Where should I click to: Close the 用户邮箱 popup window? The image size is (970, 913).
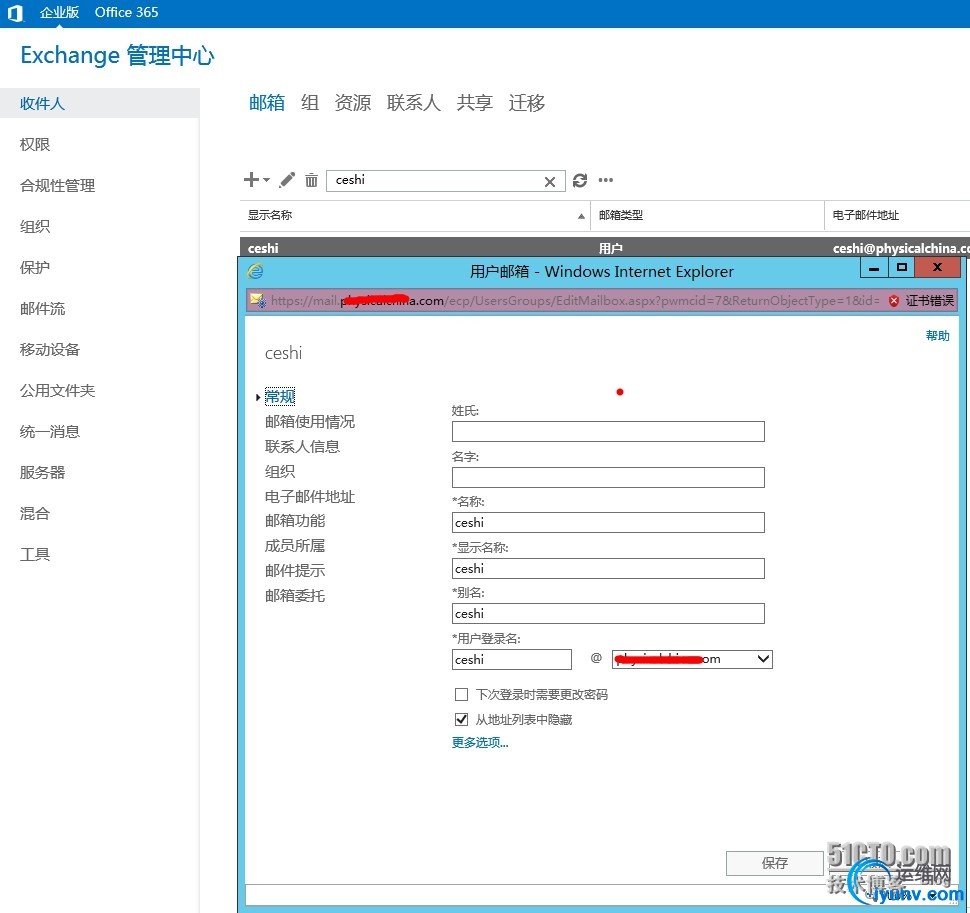coord(938,268)
